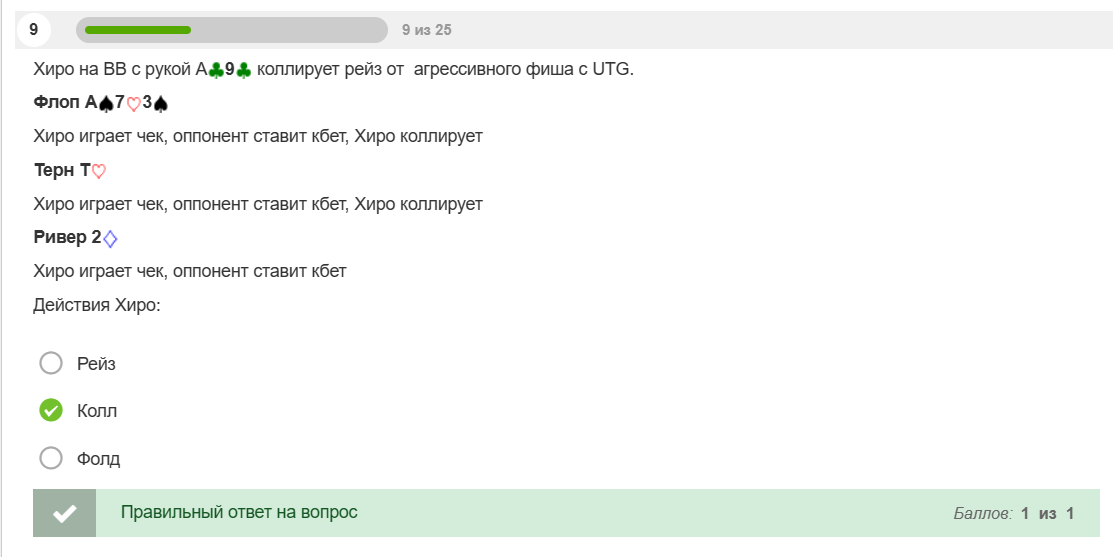Image resolution: width=1114 pixels, height=557 pixels.
Task: Click the heart icon on the turn card
Action: pyautogui.click(x=99, y=171)
